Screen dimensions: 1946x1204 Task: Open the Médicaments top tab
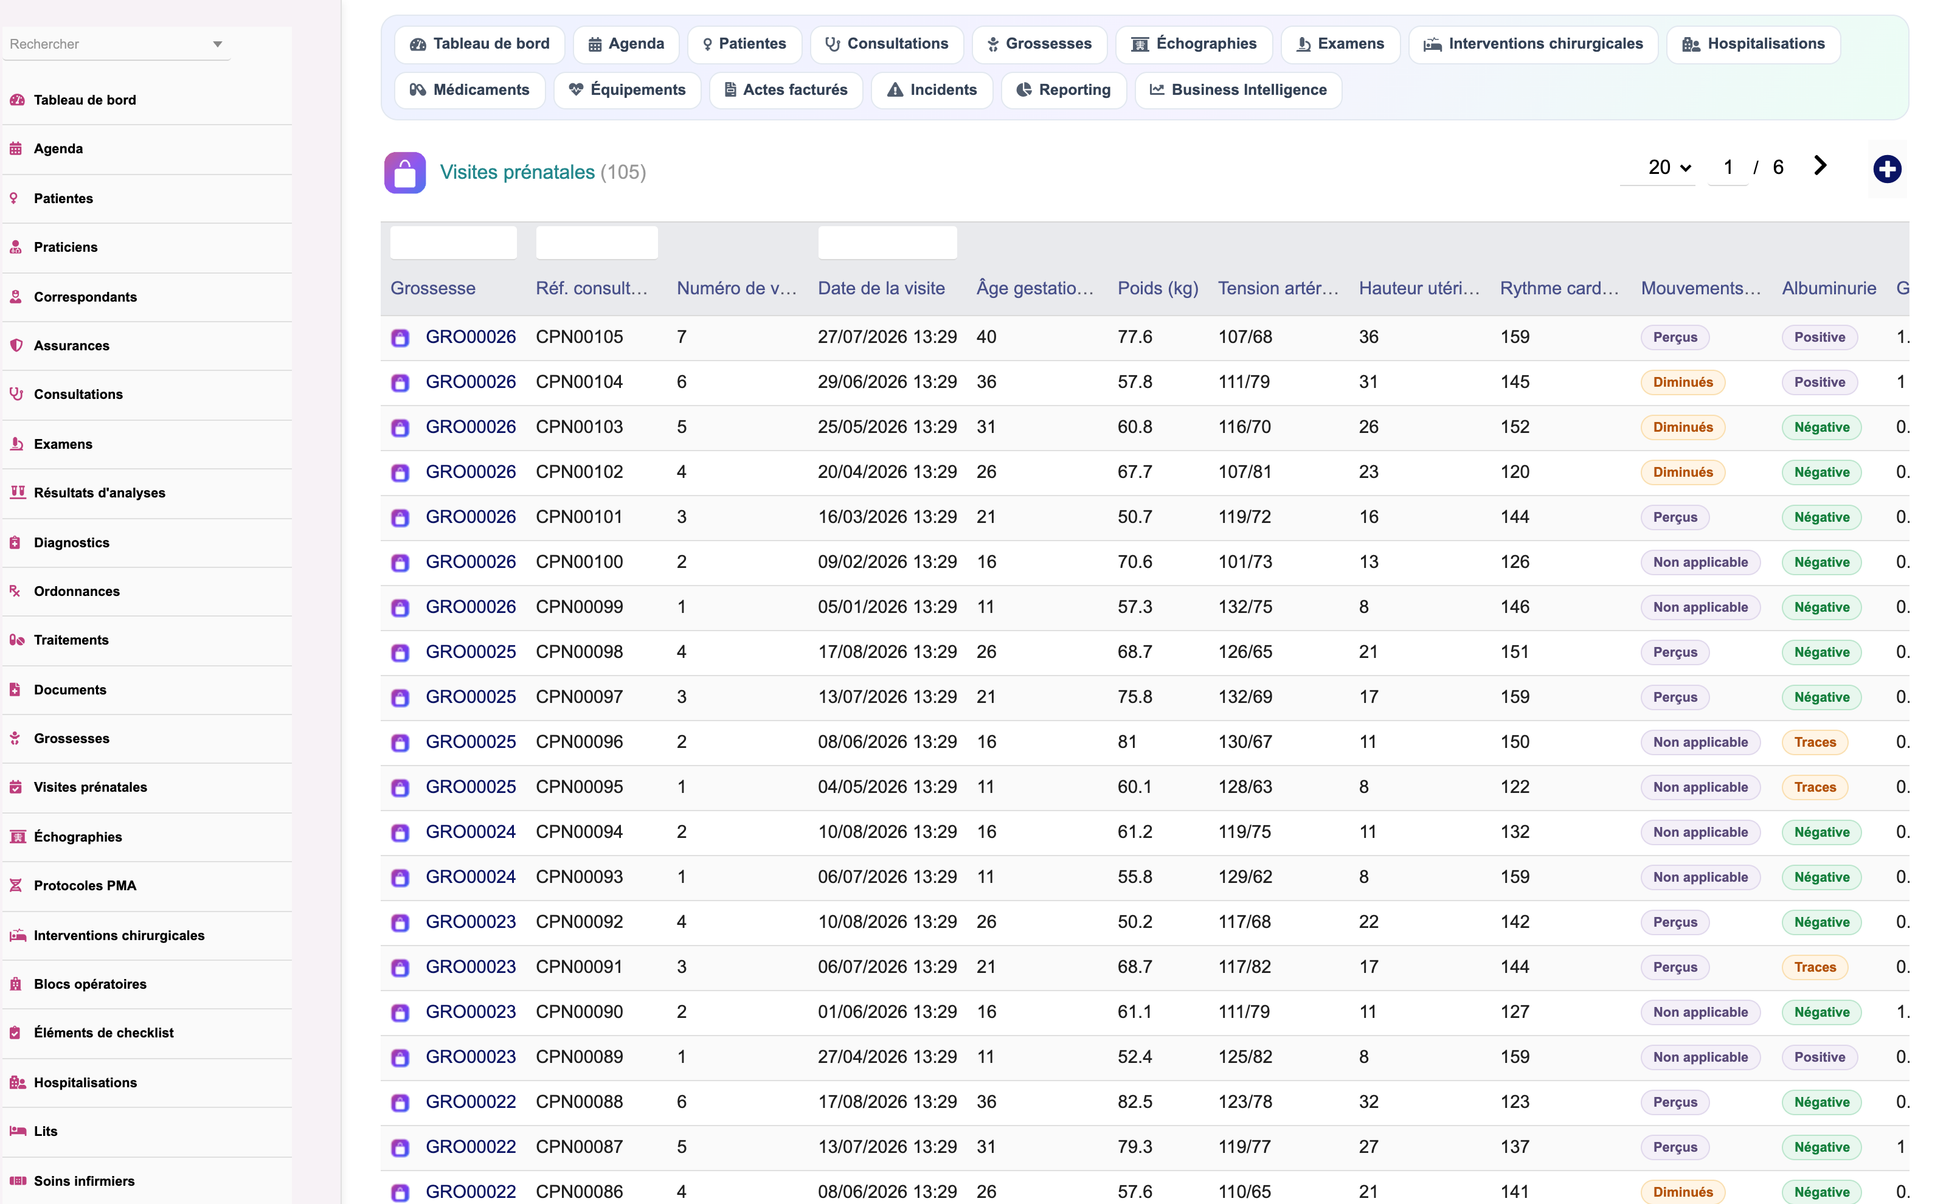tap(470, 90)
